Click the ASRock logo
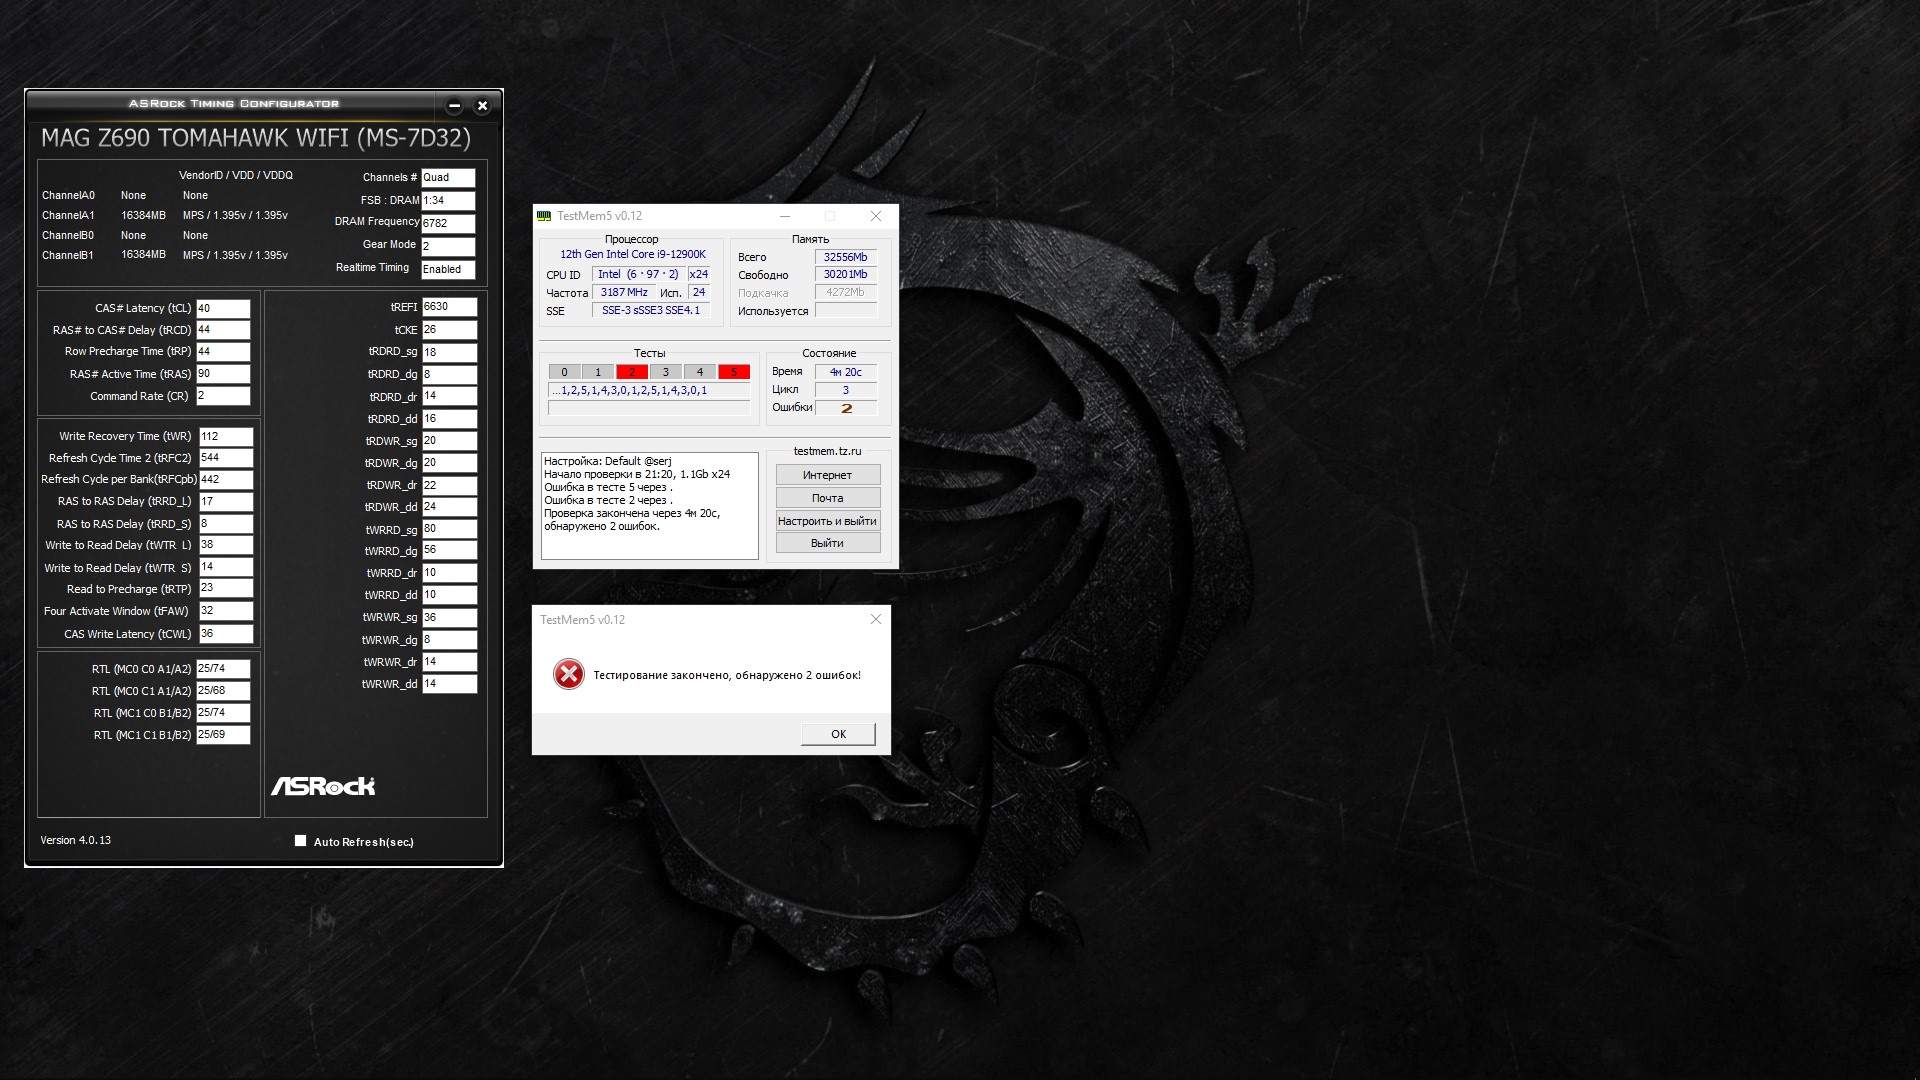 click(323, 787)
